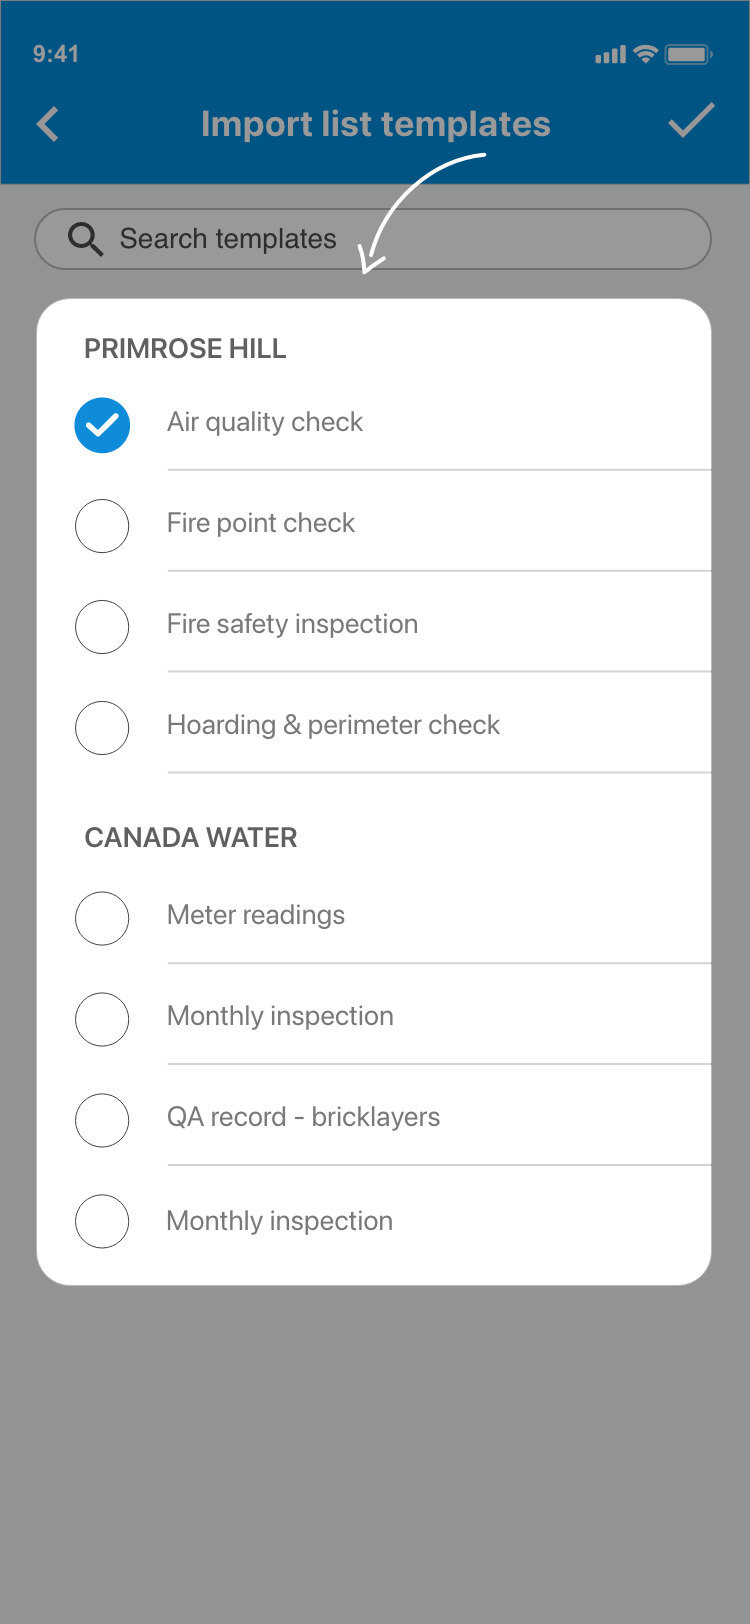The width and height of the screenshot is (750, 1624).
Task: Select the Fire point check checkbox
Action: (102, 526)
